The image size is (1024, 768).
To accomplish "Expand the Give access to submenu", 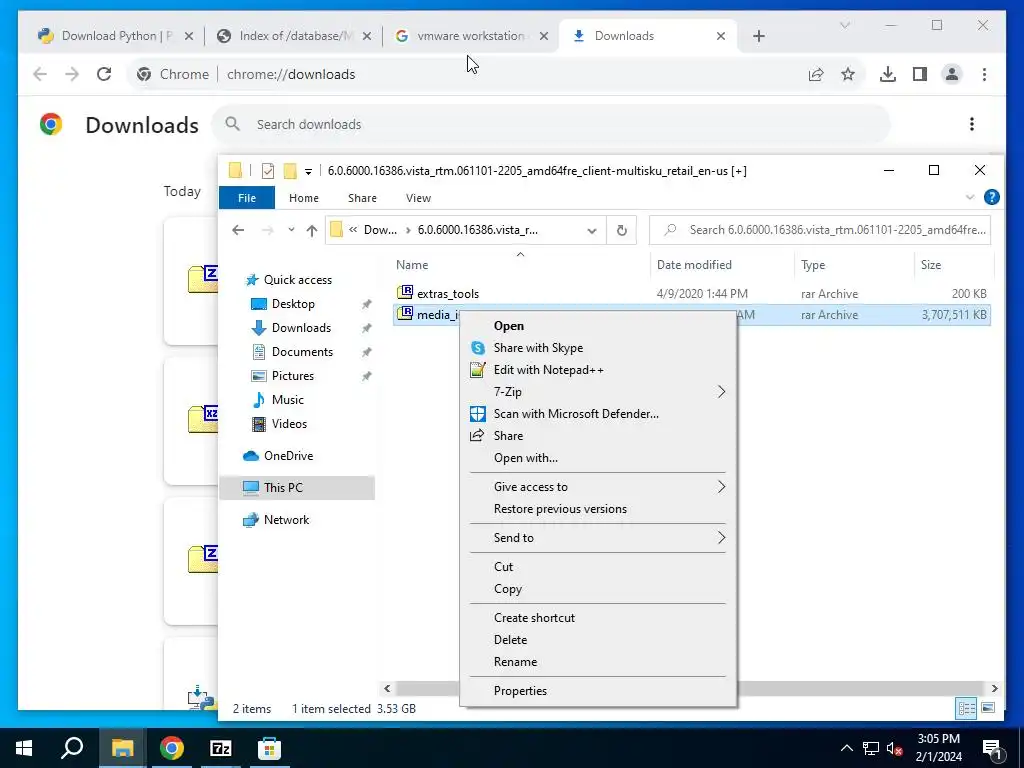I will click(598, 487).
